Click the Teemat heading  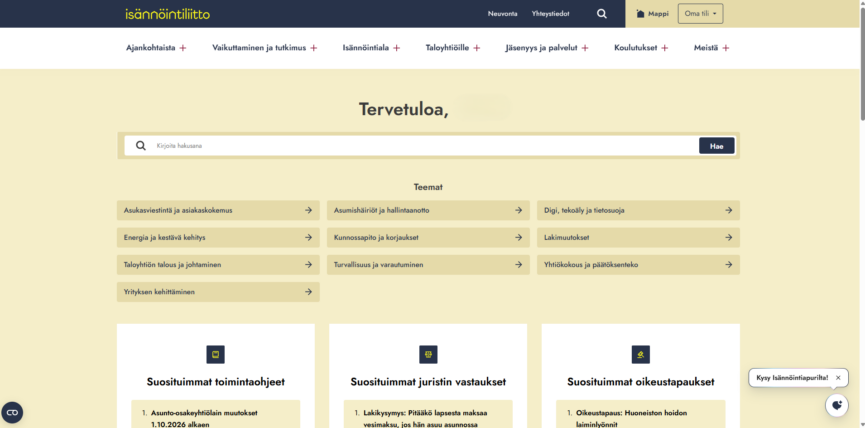coord(428,187)
